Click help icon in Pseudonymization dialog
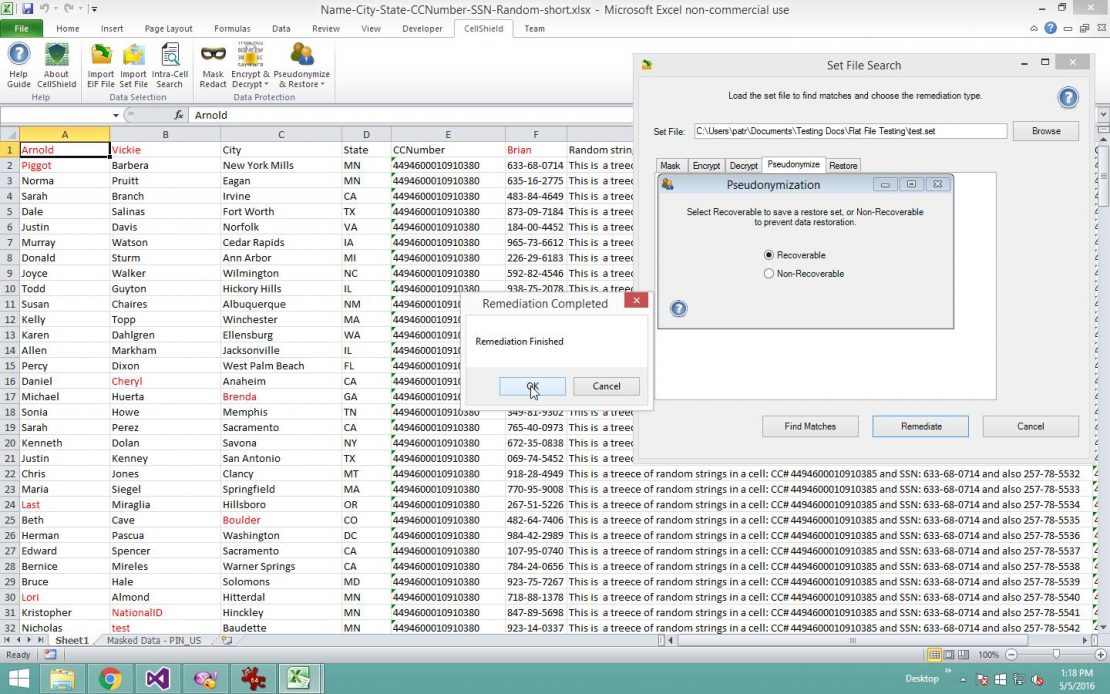The height and width of the screenshot is (694, 1110). [x=678, y=308]
